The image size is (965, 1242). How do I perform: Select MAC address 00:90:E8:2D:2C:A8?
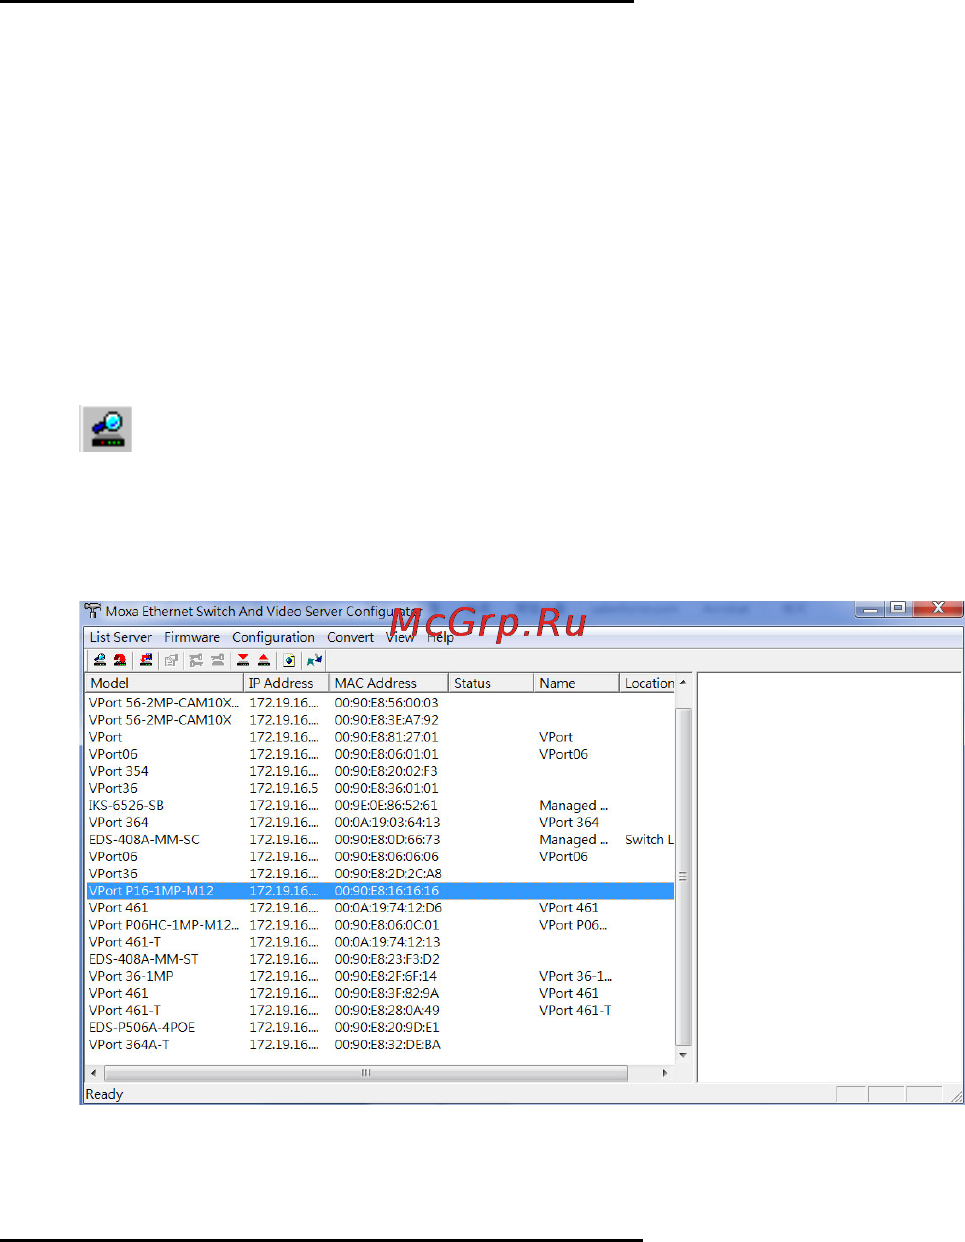(x=388, y=873)
